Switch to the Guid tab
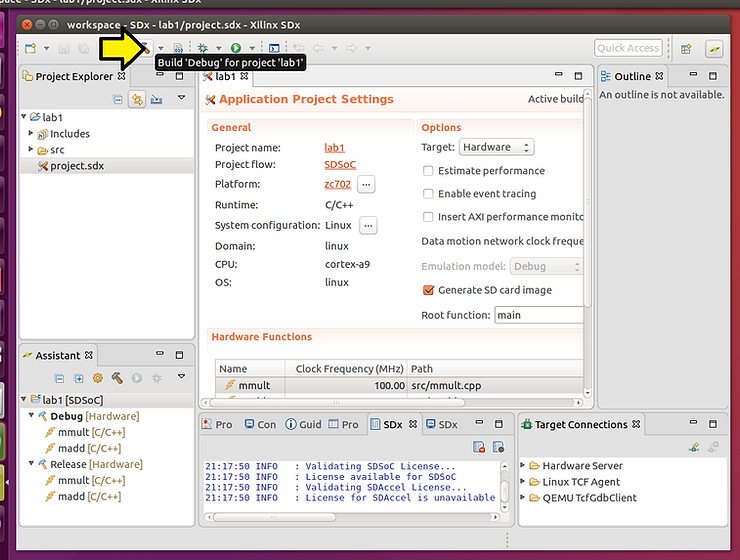The image size is (740, 560). point(303,424)
